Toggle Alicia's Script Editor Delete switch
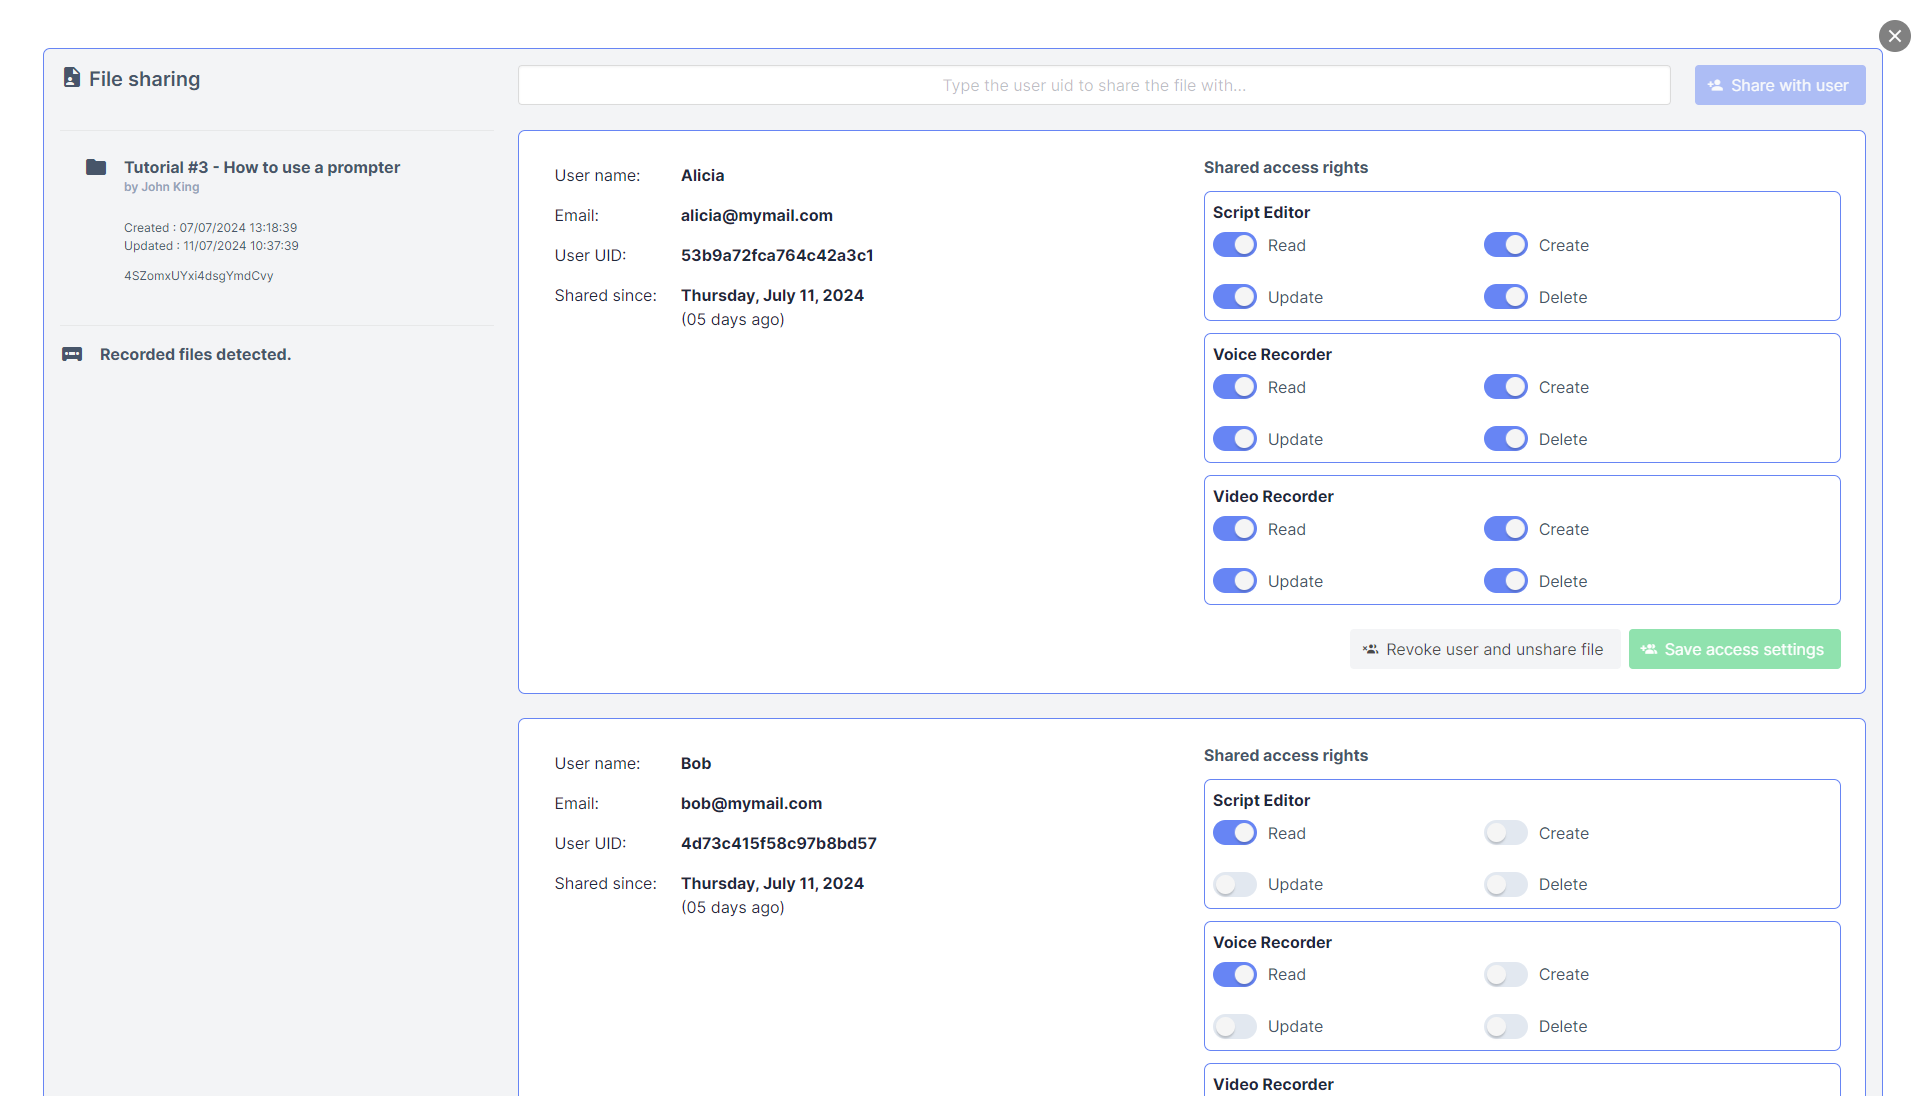This screenshot has height=1096, width=1921. (1506, 297)
